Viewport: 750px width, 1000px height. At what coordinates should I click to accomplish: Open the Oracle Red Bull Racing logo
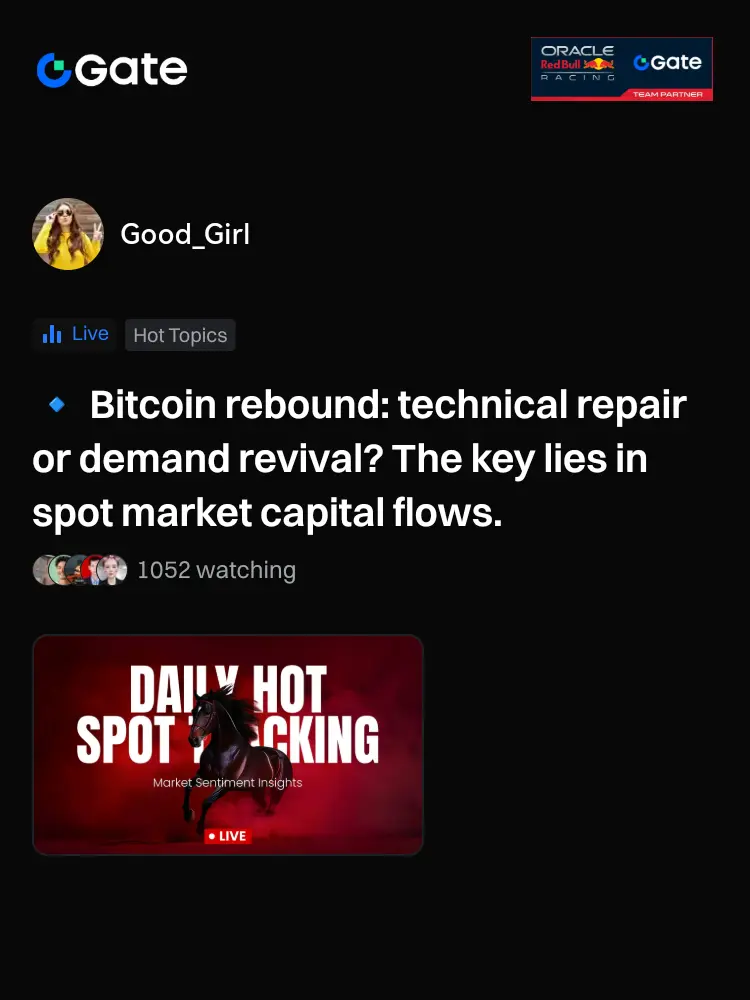pyautogui.click(x=577, y=63)
